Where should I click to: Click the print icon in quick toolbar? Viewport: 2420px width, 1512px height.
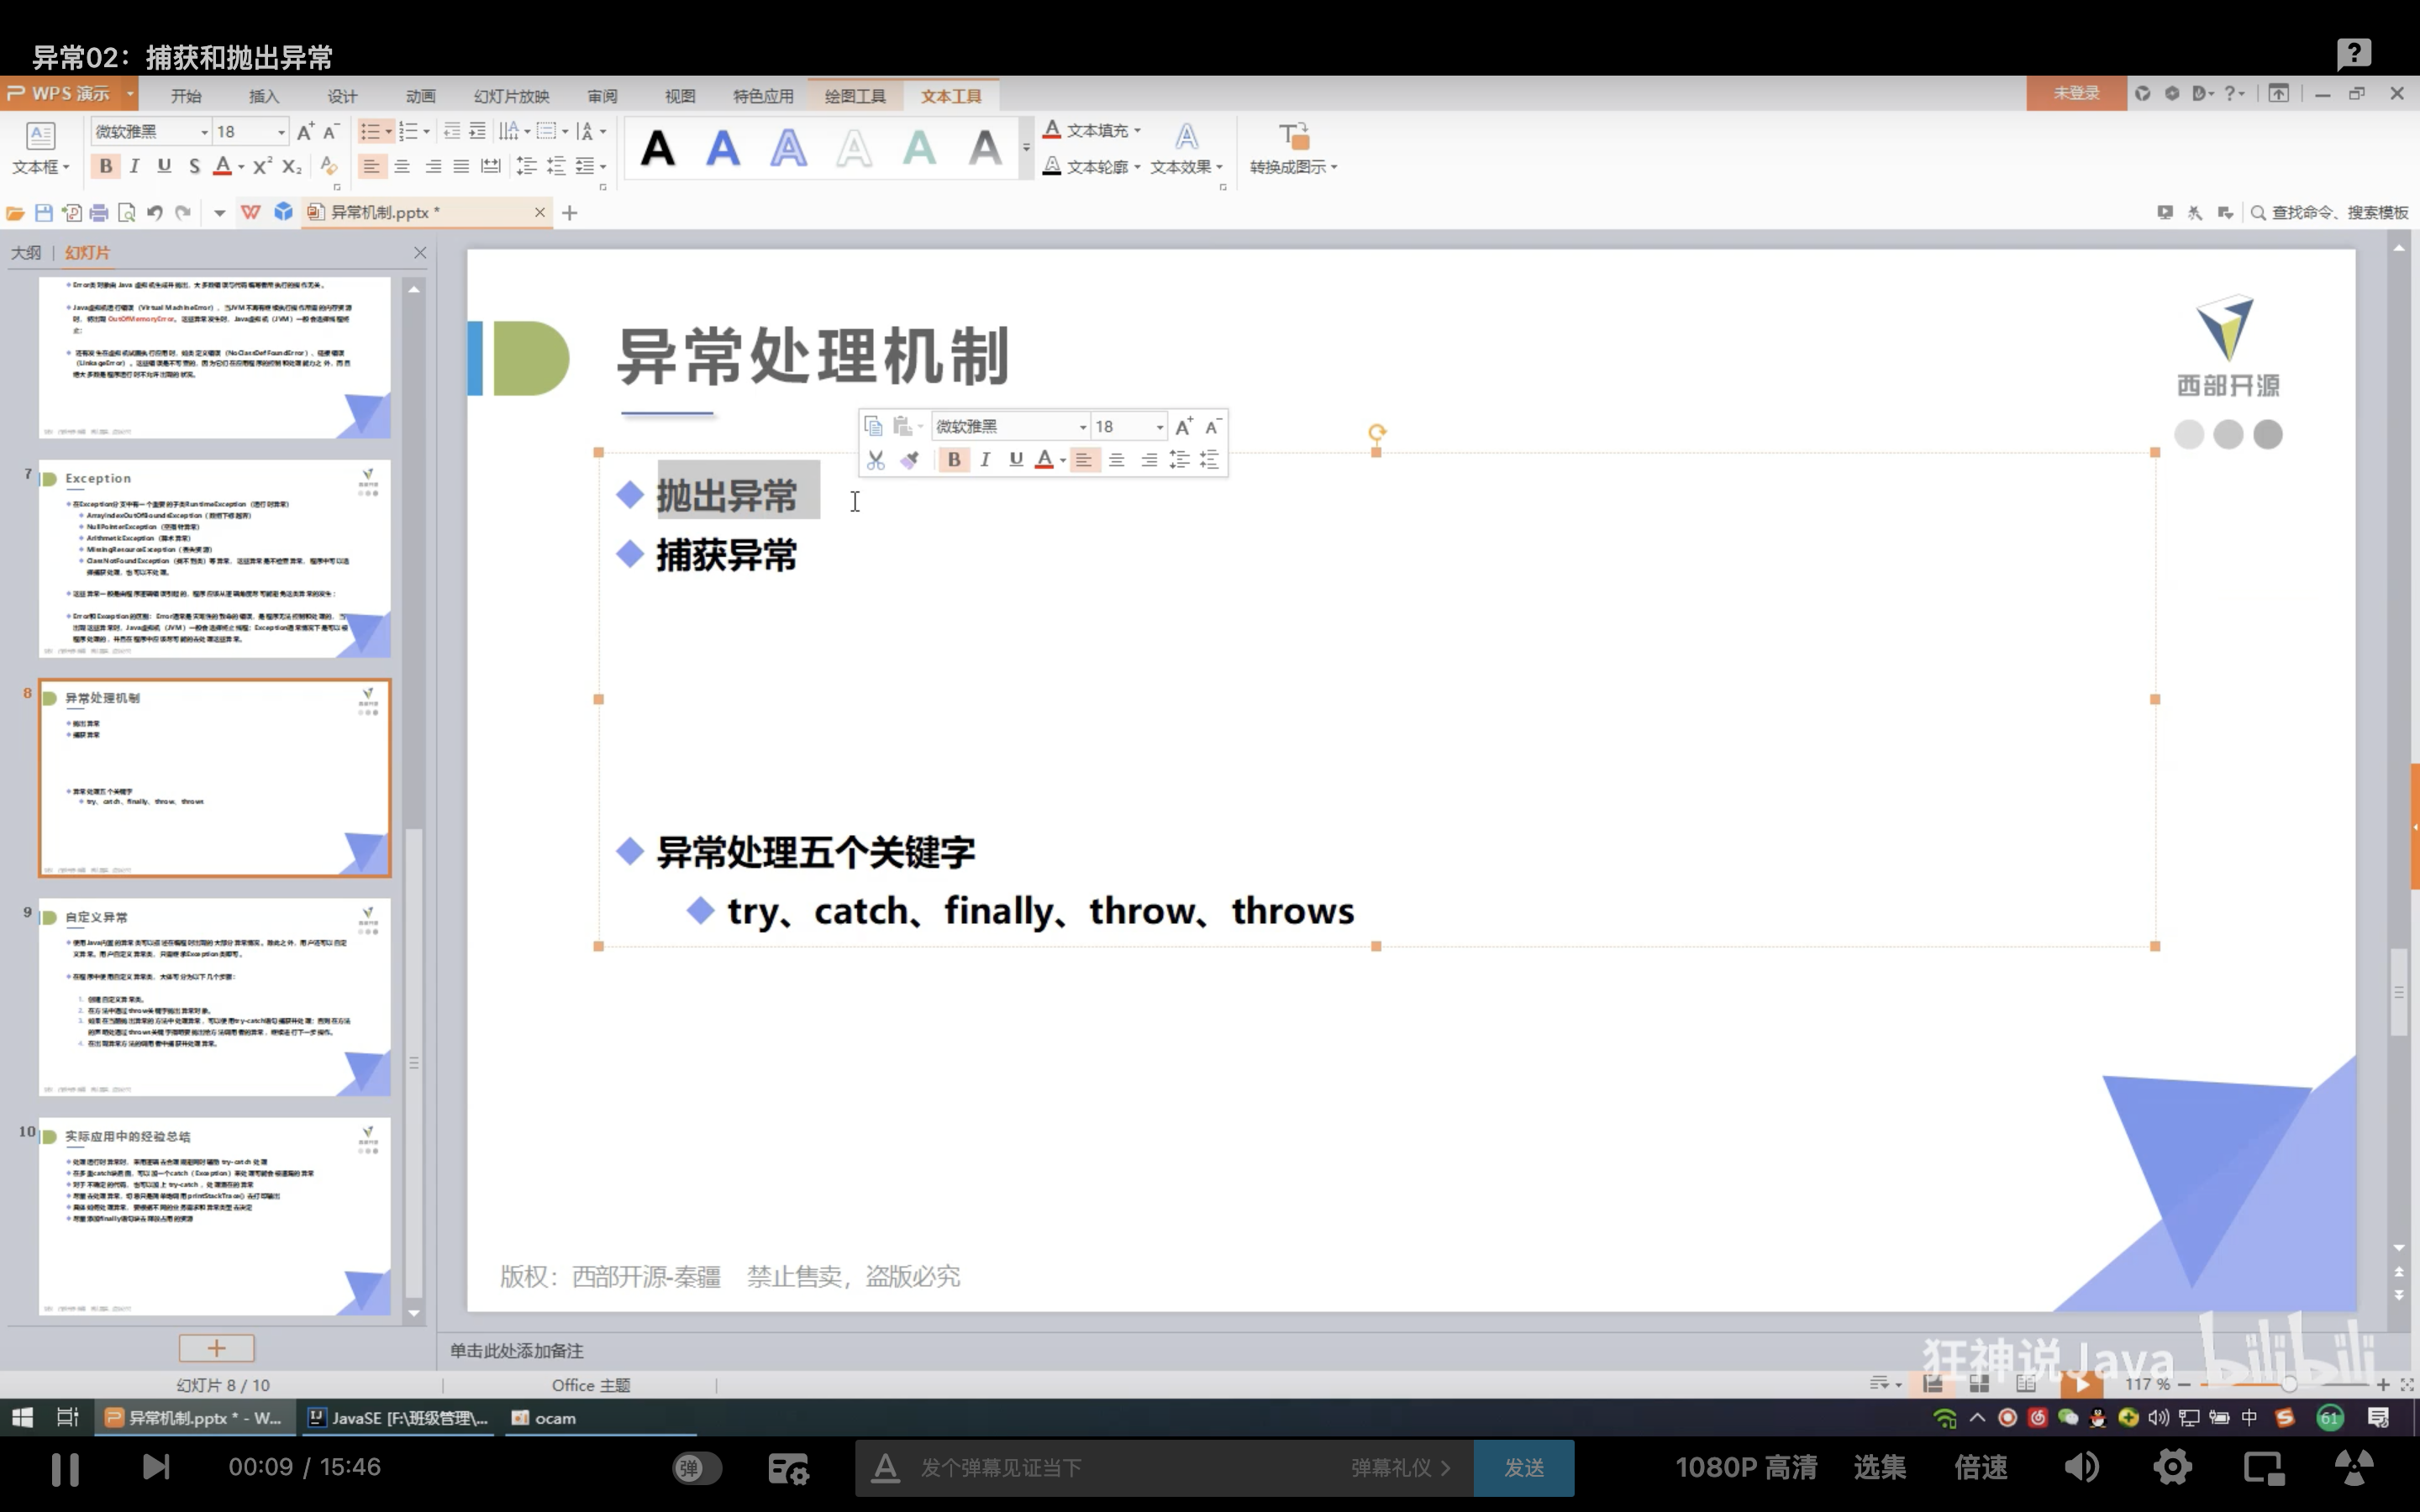click(x=98, y=212)
